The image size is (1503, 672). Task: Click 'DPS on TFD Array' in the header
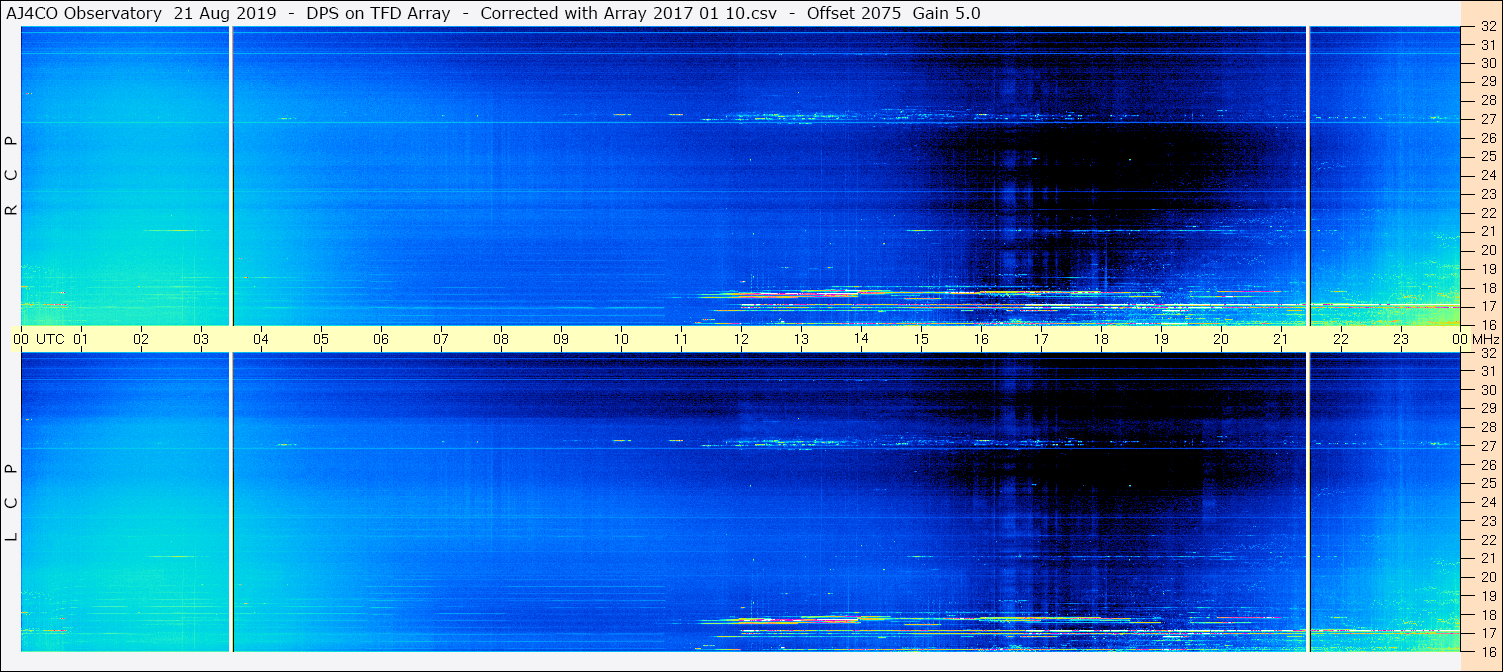[379, 13]
